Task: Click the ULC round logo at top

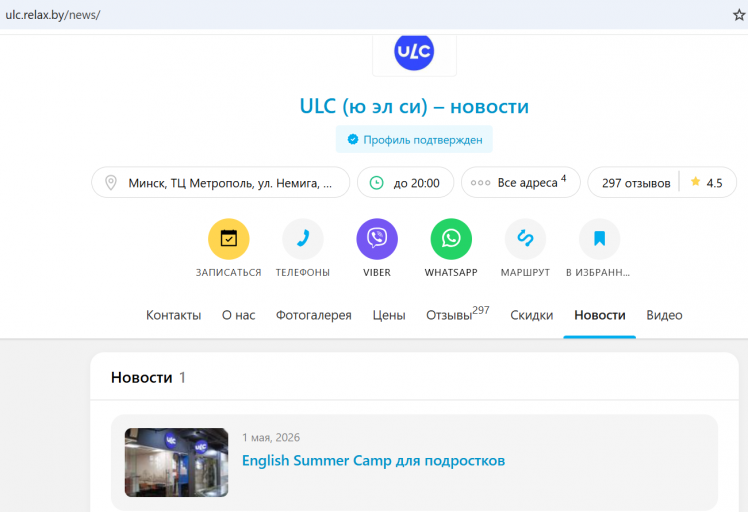Action: (414, 51)
